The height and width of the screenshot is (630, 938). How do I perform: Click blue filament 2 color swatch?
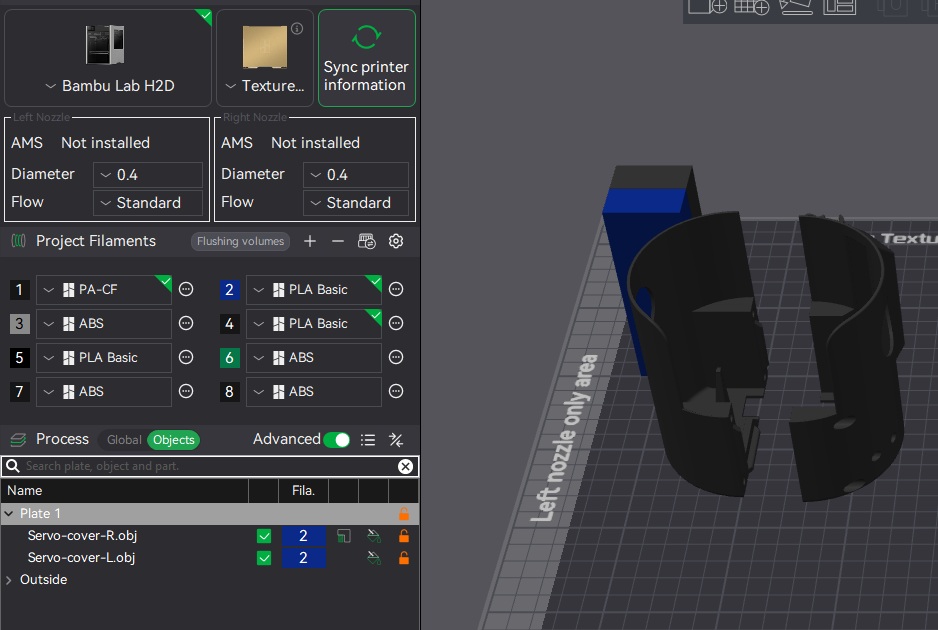pos(229,290)
